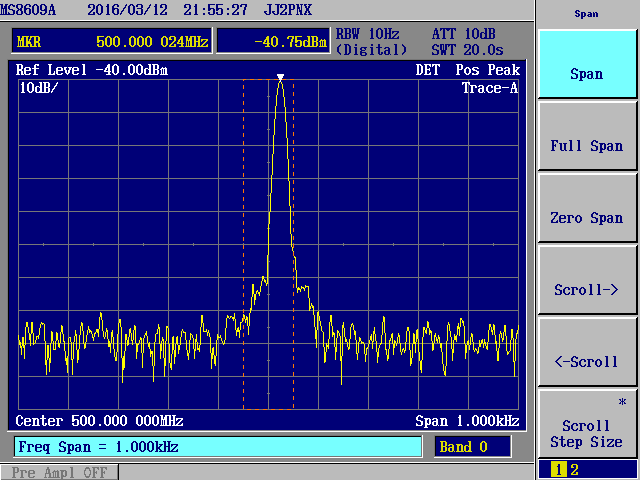The height and width of the screenshot is (480, 640).
Task: Click the (Digital) RBW mode label
Action: [371, 50]
